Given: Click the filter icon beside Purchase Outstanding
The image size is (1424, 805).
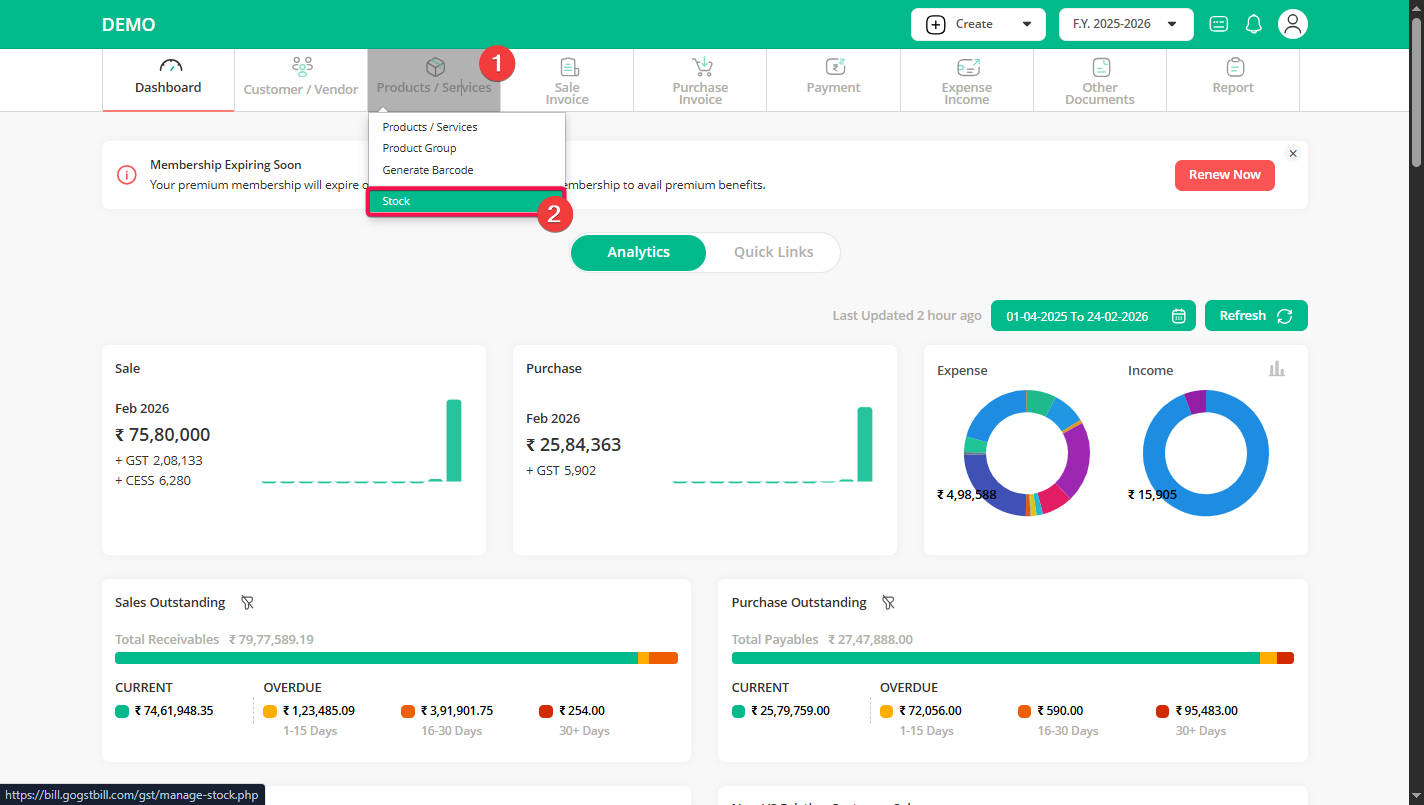Looking at the screenshot, I should (x=887, y=603).
